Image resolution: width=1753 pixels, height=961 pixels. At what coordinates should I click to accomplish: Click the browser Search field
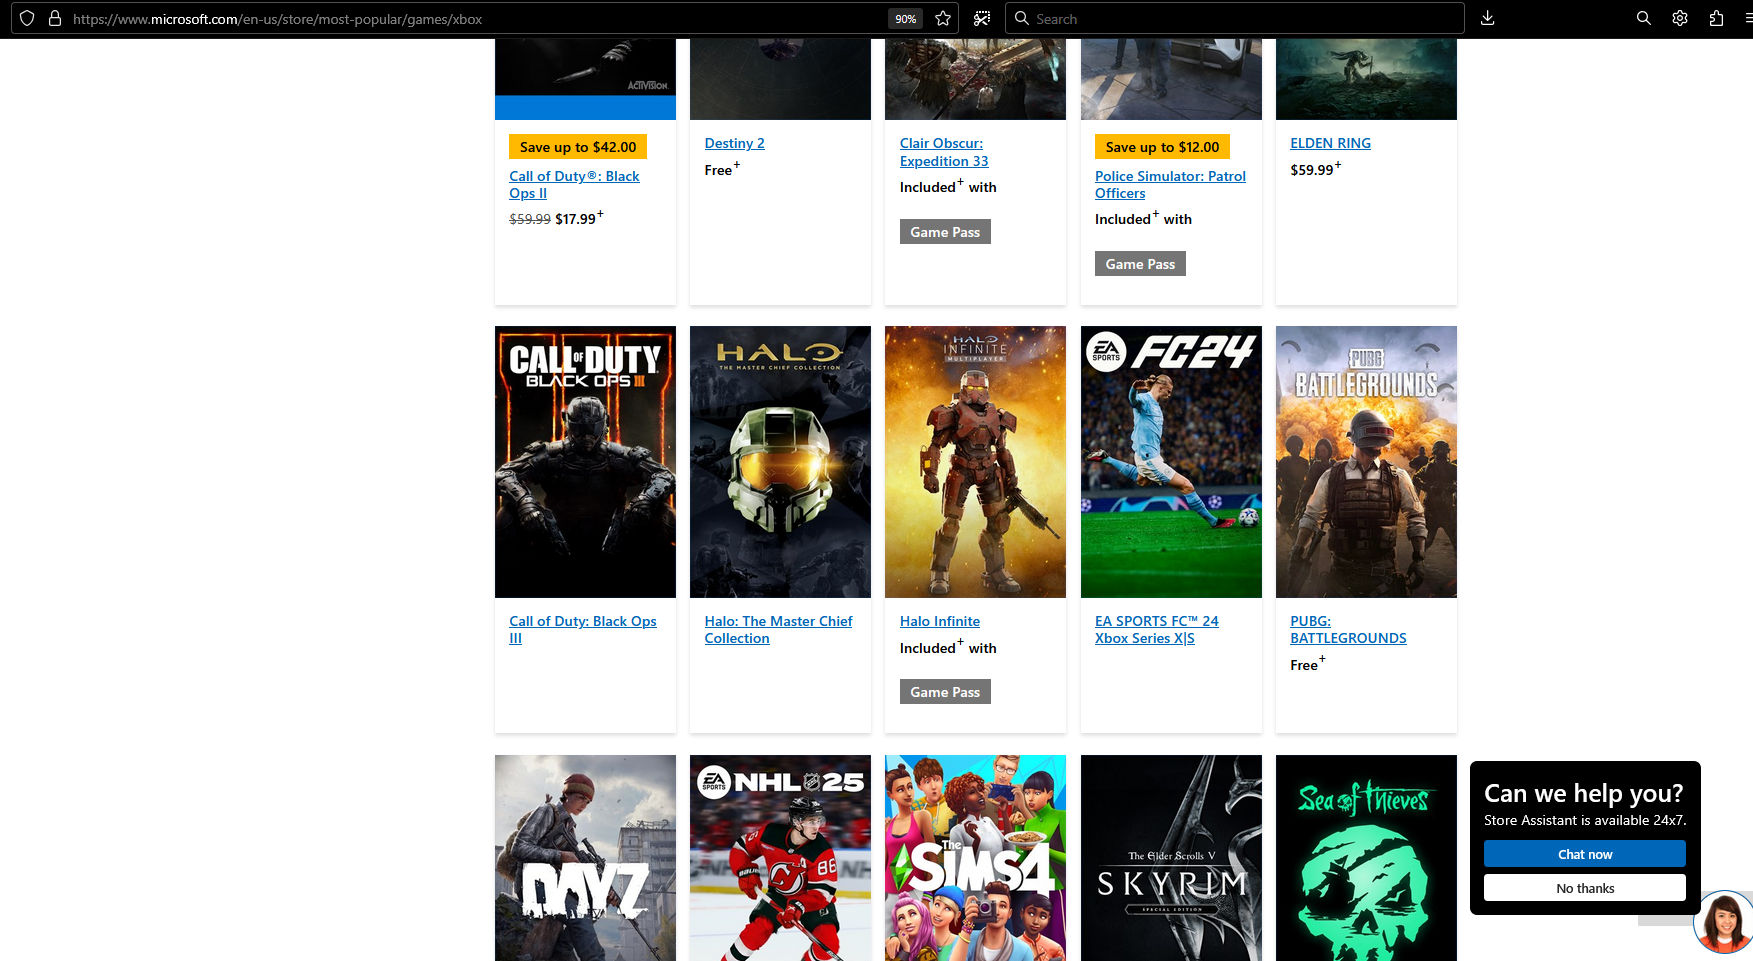1234,18
